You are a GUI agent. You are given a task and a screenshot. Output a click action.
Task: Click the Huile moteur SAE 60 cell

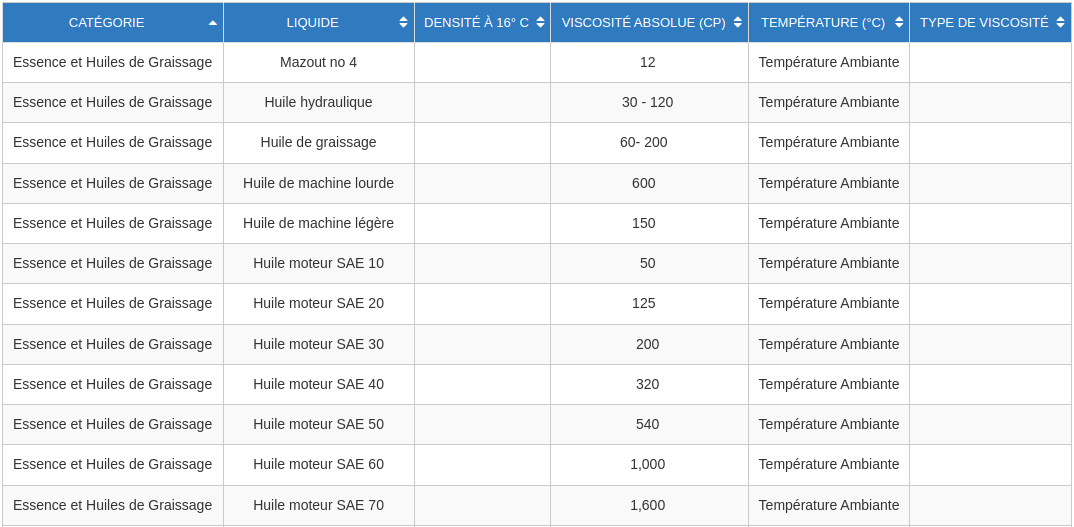coord(319,465)
